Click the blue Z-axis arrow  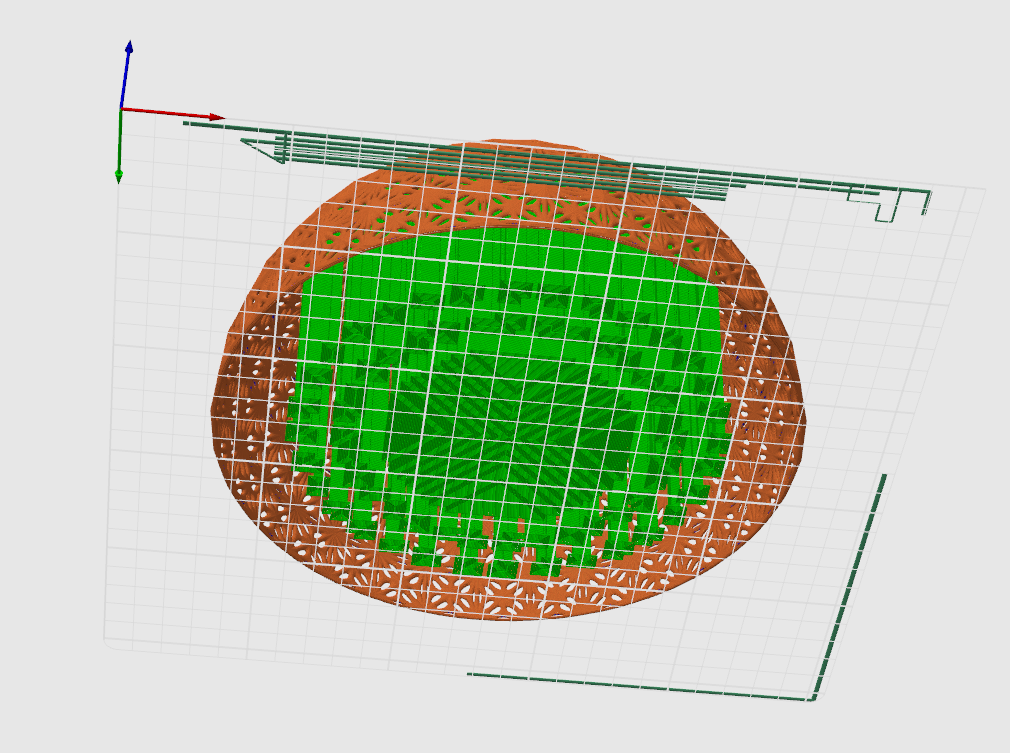click(x=126, y=72)
